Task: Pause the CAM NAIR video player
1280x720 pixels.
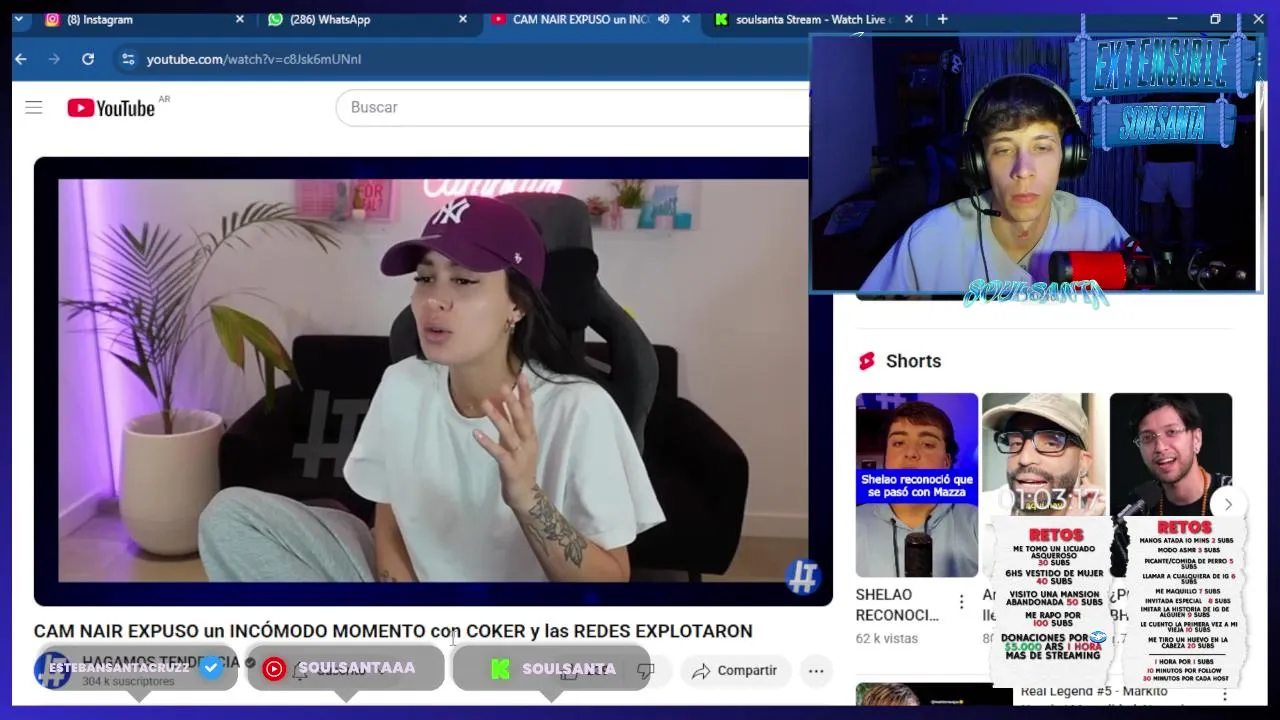Action: tap(433, 381)
